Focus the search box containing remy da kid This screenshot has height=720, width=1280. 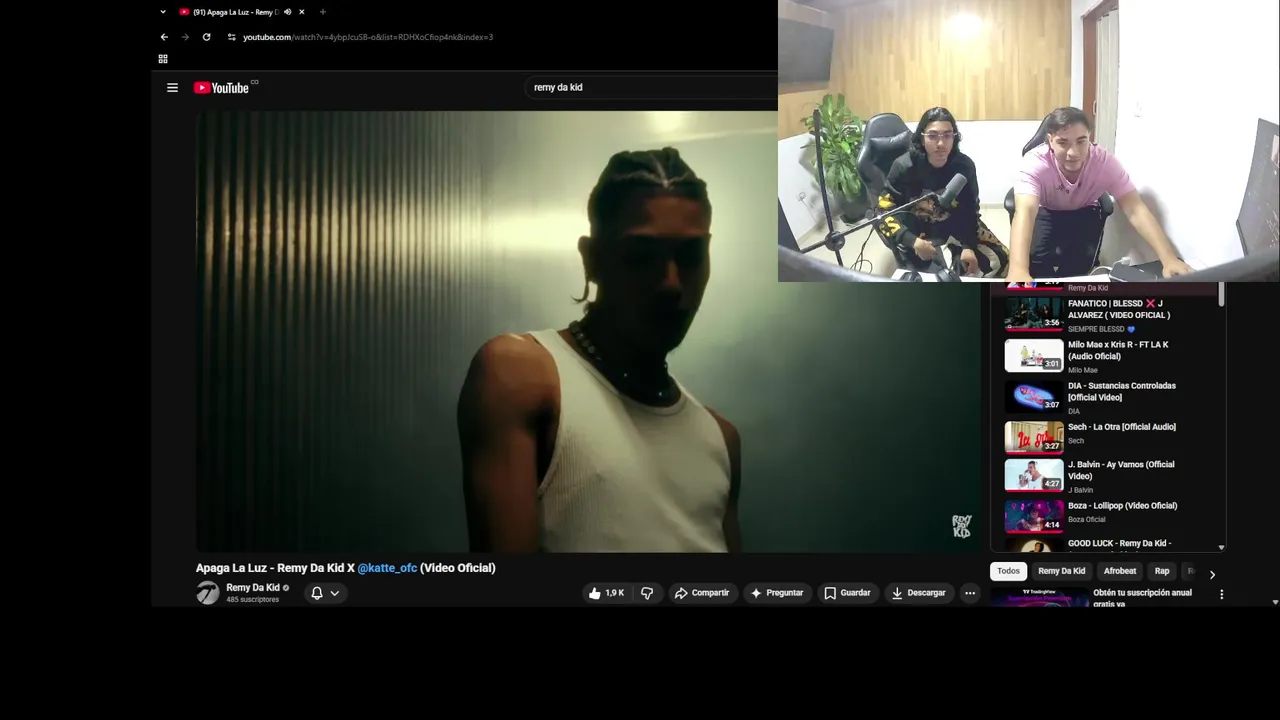click(x=650, y=88)
